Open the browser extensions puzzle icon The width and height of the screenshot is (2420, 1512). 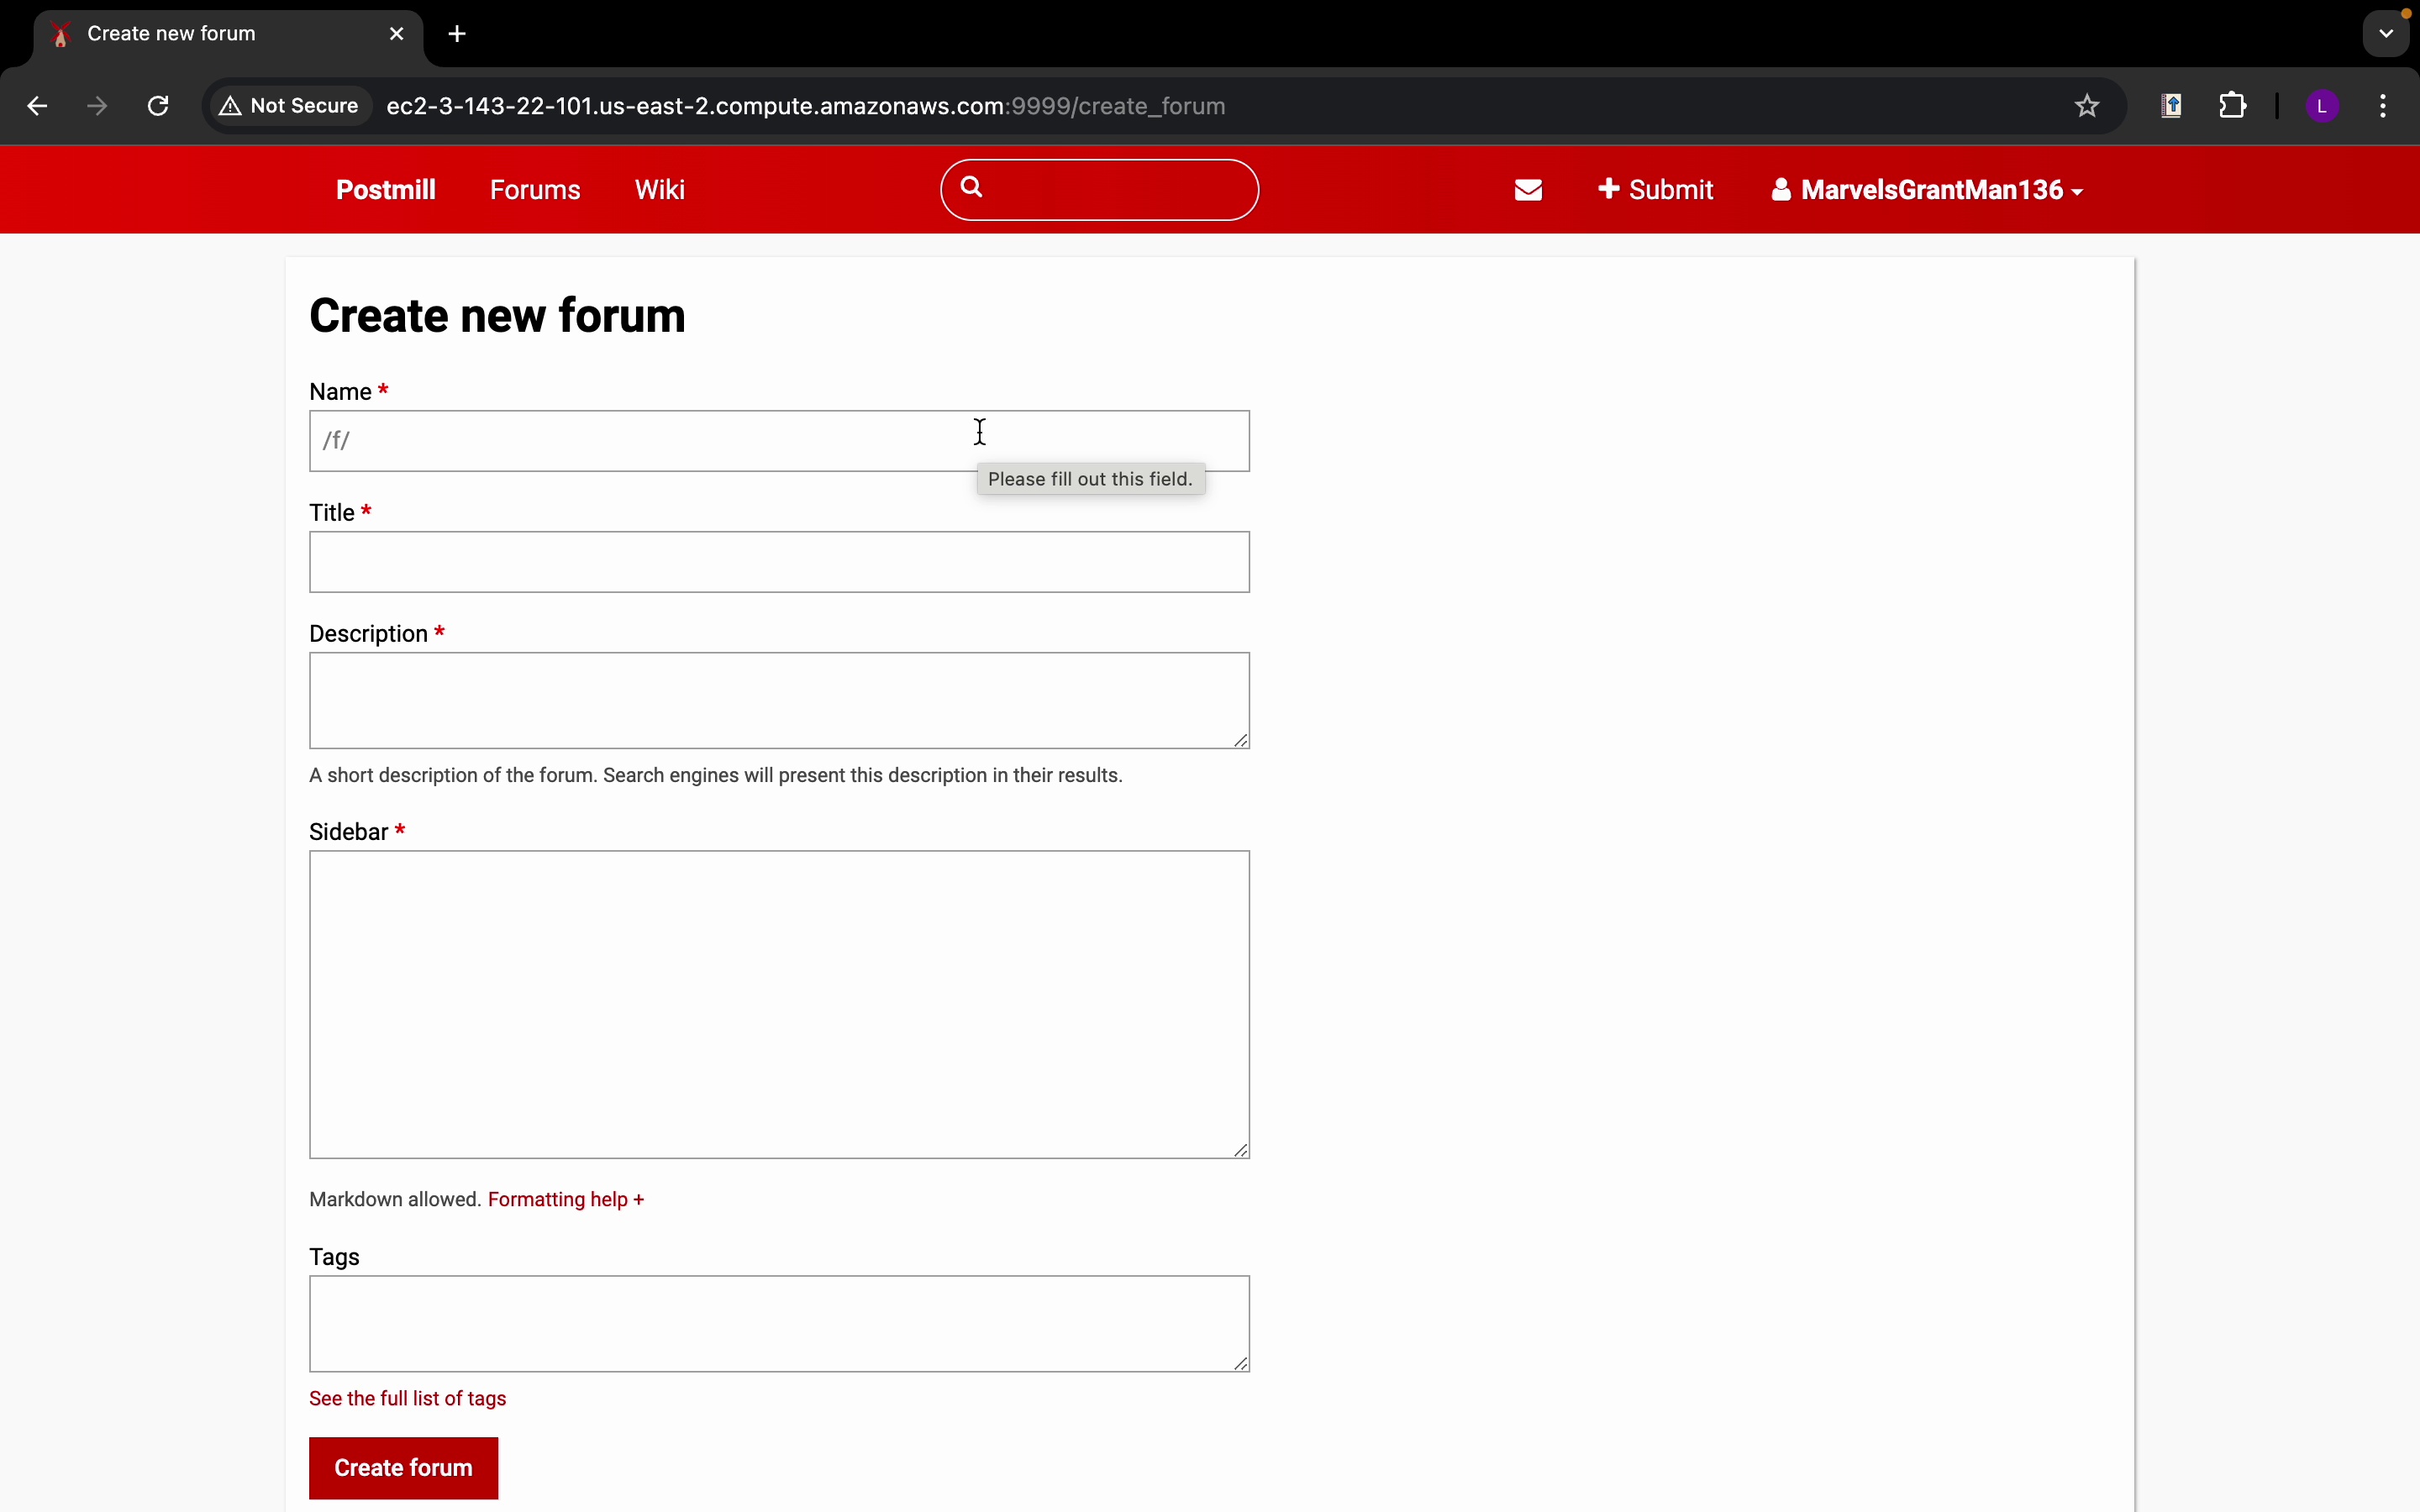tap(2233, 106)
